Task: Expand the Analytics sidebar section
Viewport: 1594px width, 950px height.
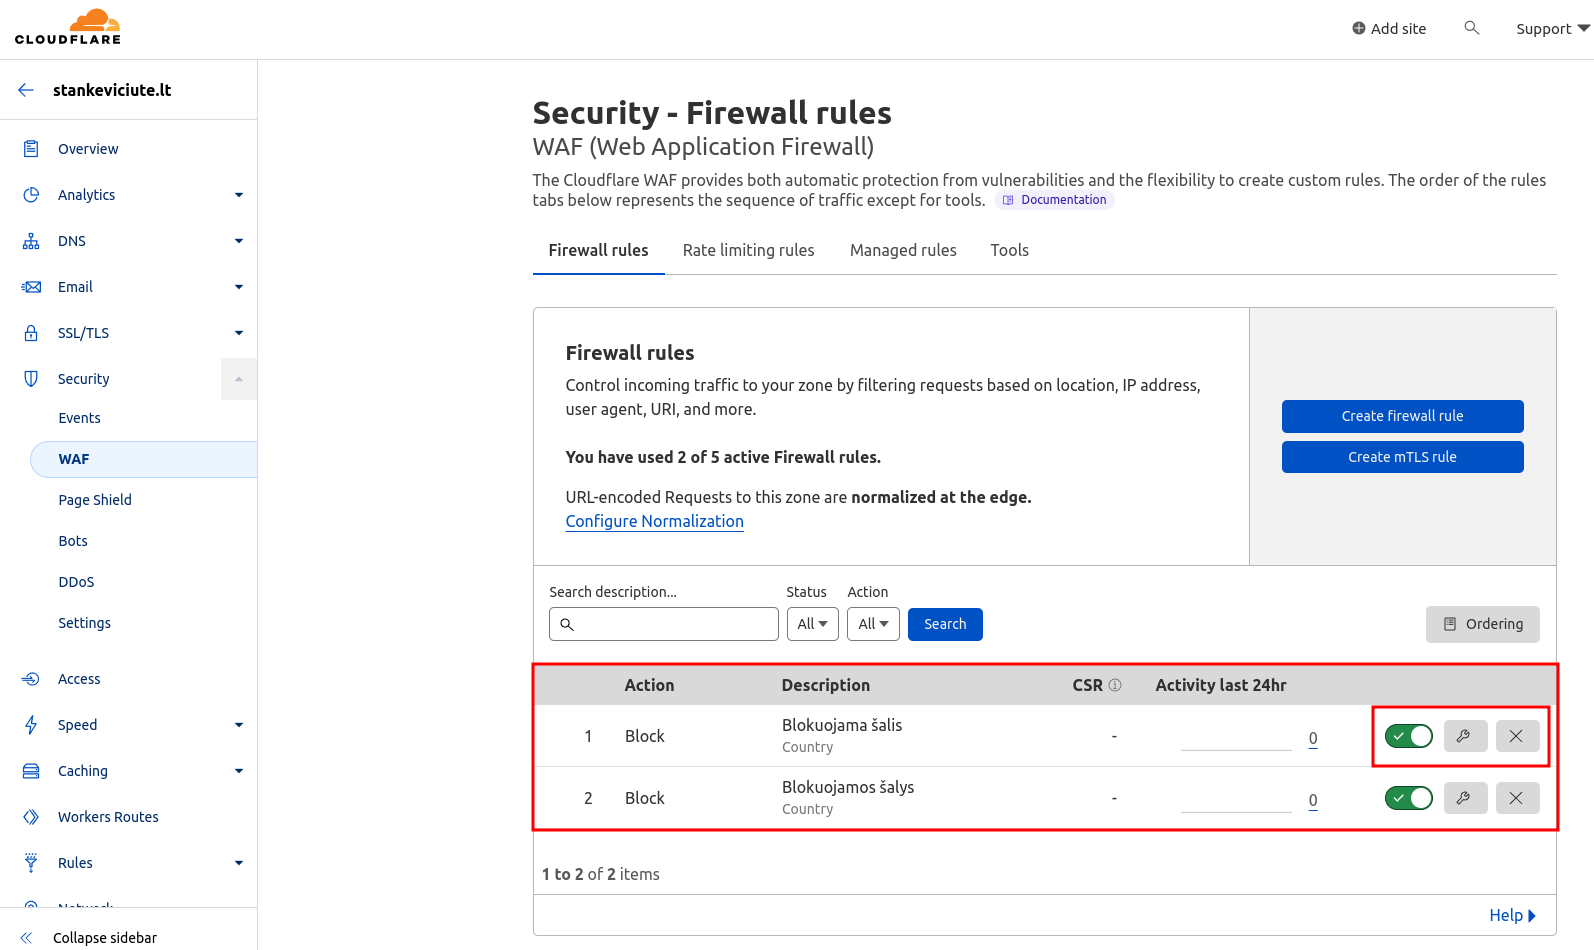Action: (238, 195)
